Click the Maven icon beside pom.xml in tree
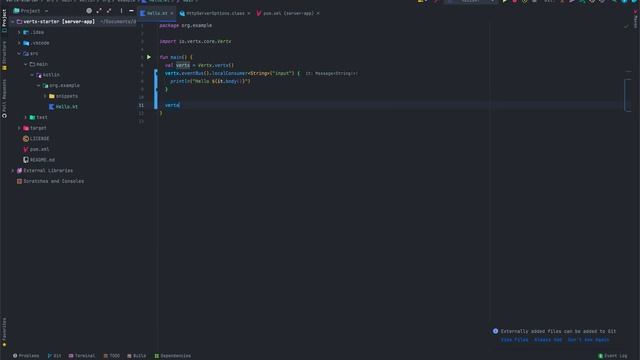 pos(26,149)
